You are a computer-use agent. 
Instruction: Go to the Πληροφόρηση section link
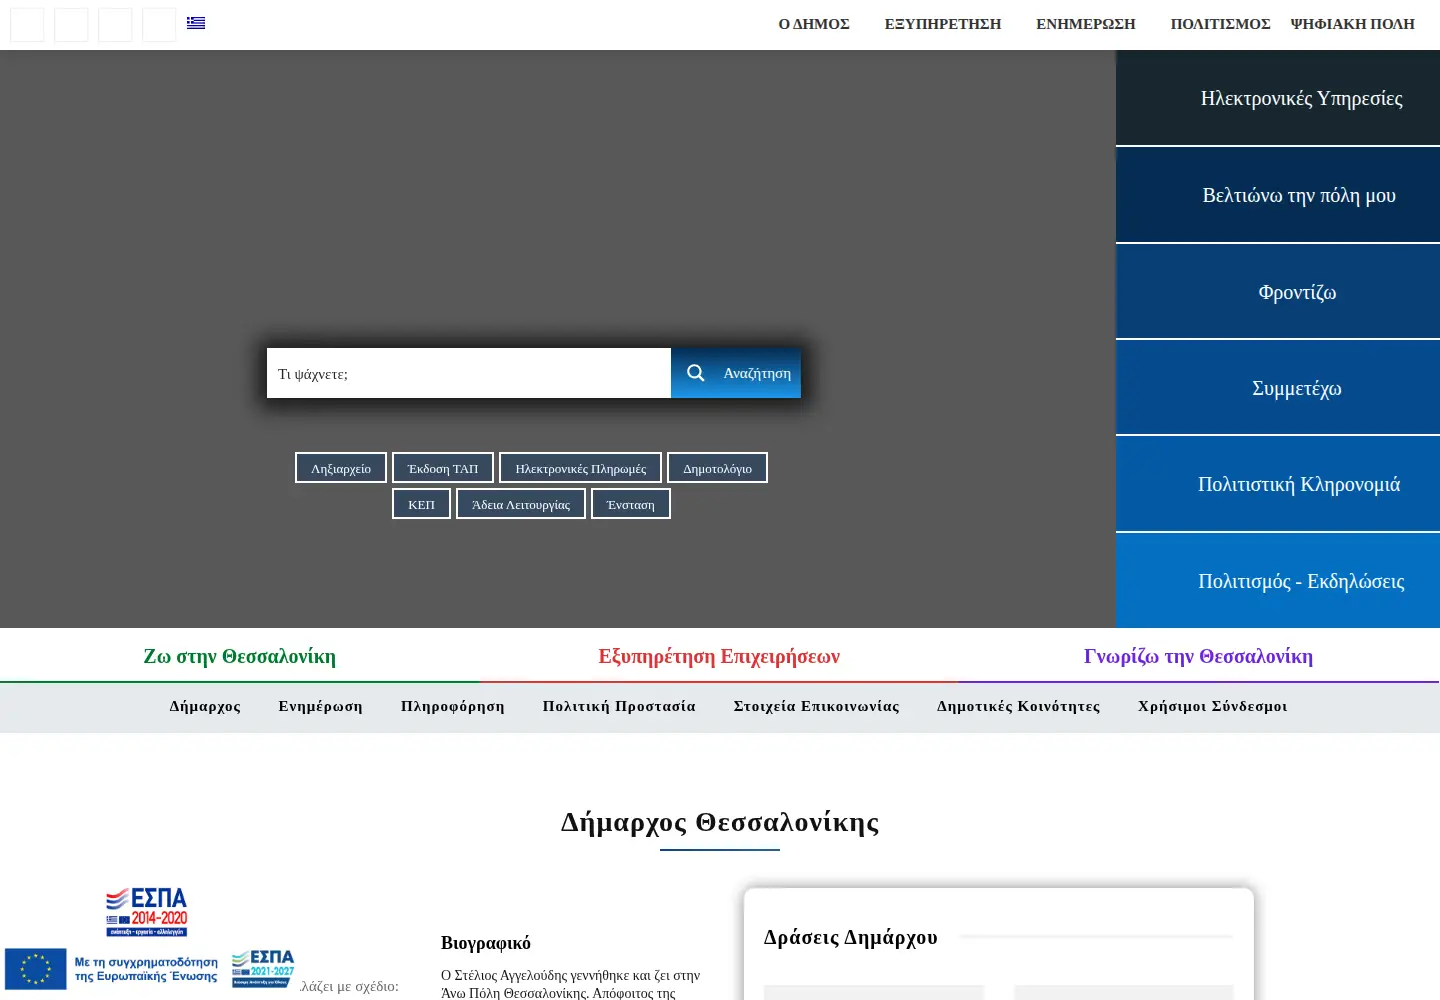coord(453,706)
